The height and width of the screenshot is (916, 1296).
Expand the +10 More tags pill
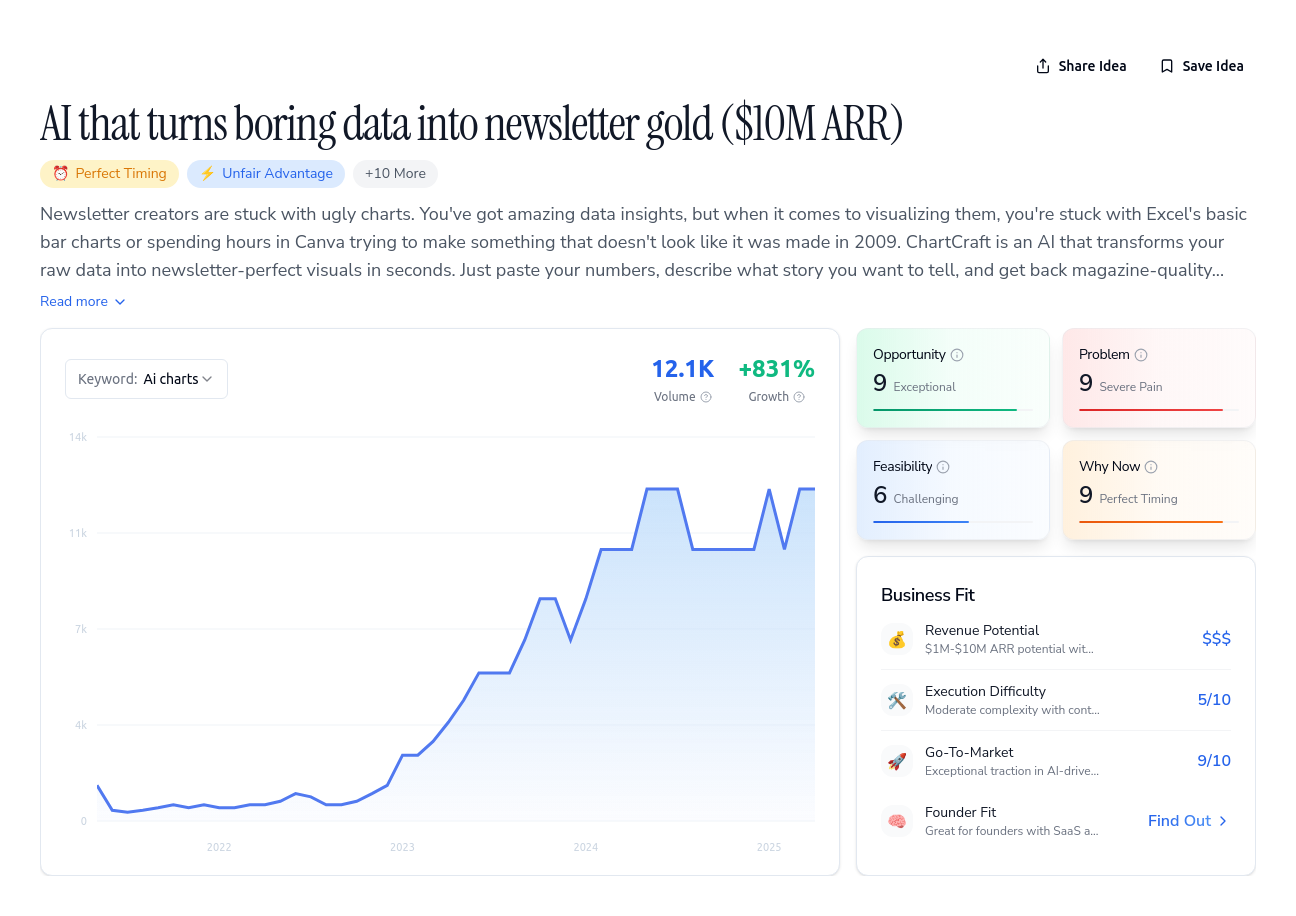coord(395,173)
